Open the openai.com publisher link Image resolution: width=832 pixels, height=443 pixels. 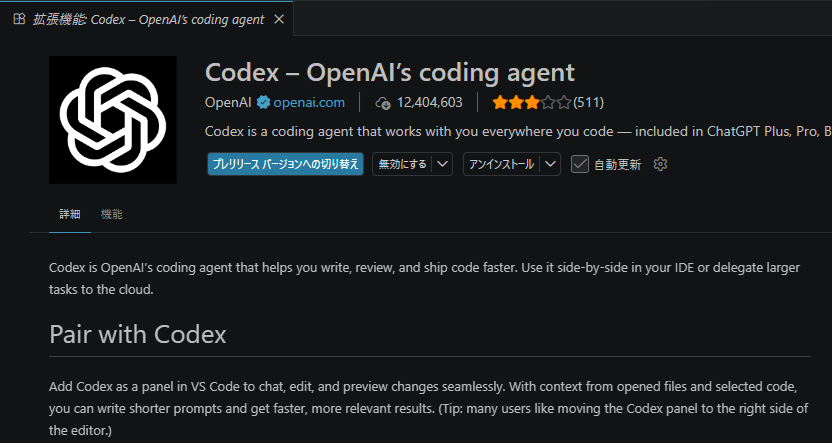click(309, 102)
